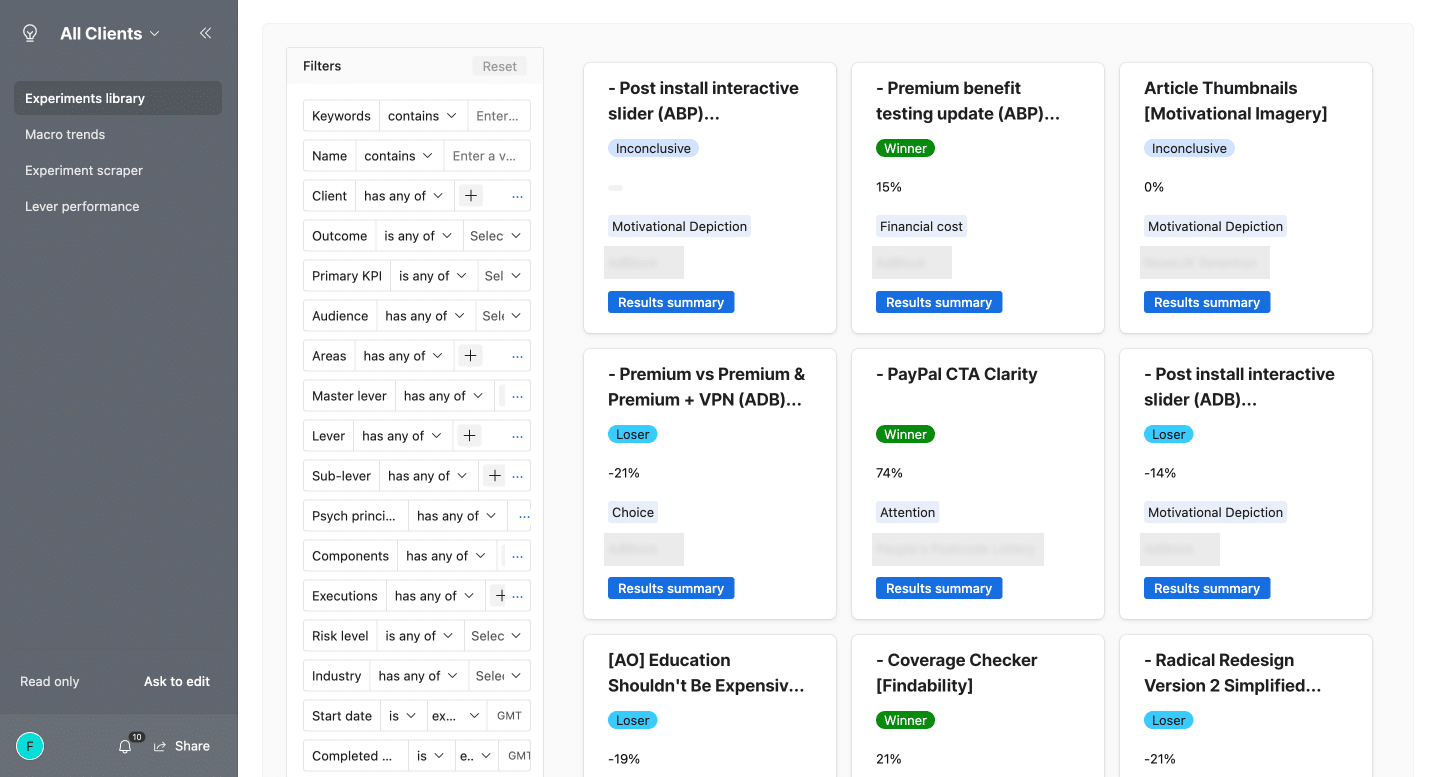The image size is (1435, 777).
Task: Add a Client filter value with plus
Action: pyautogui.click(x=471, y=196)
